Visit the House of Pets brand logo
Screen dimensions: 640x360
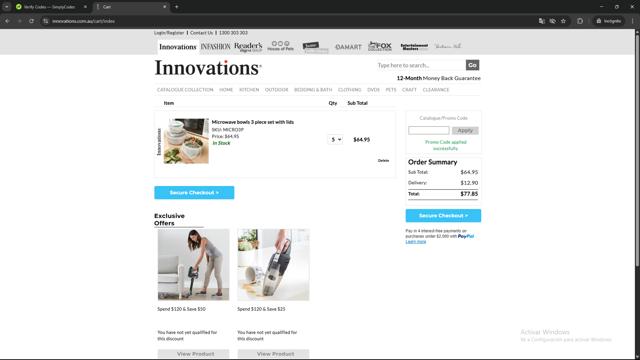(x=280, y=46)
